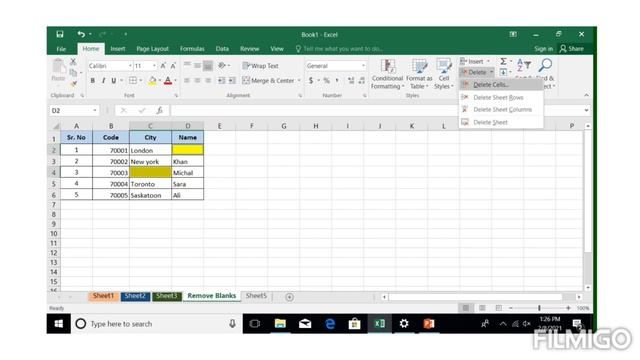Choose Delete Sheet Rows
Image resolution: width=640 pixels, height=360 pixels.
pos(501,98)
